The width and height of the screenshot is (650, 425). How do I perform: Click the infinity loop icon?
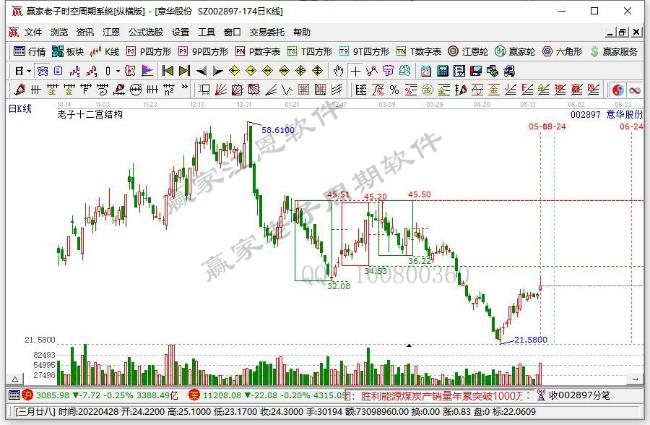click(635, 89)
